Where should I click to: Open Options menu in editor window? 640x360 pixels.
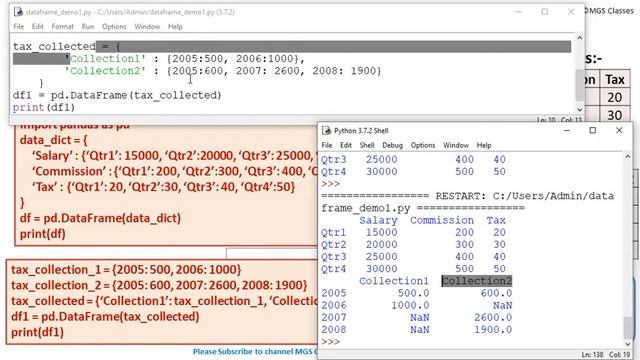pos(114,27)
